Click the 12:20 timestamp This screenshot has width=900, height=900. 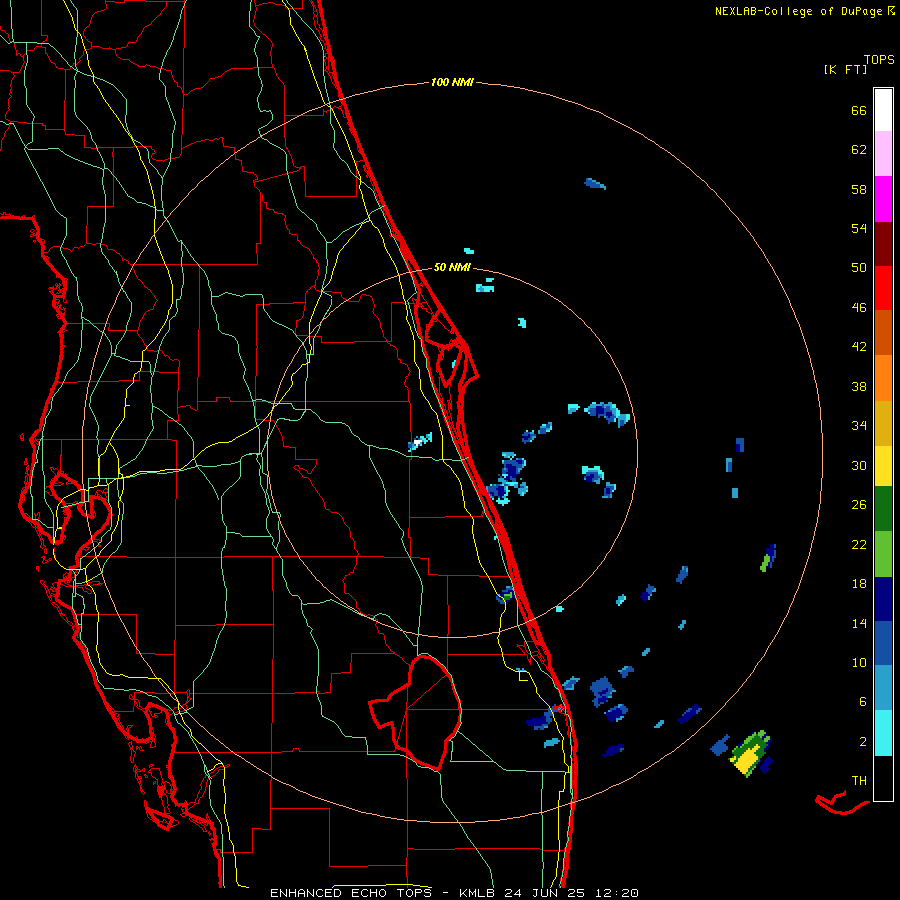coord(615,893)
